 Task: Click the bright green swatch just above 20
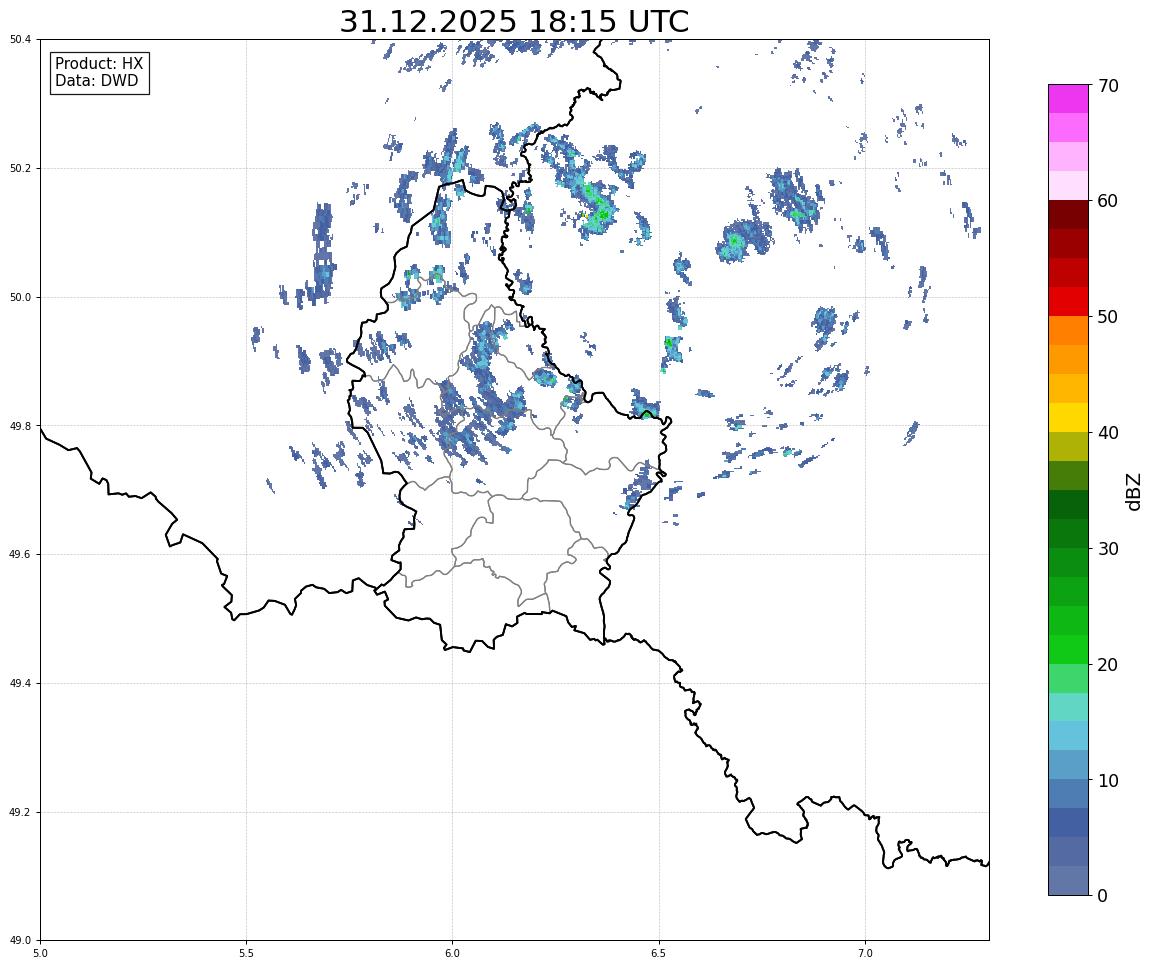(x=1068, y=649)
